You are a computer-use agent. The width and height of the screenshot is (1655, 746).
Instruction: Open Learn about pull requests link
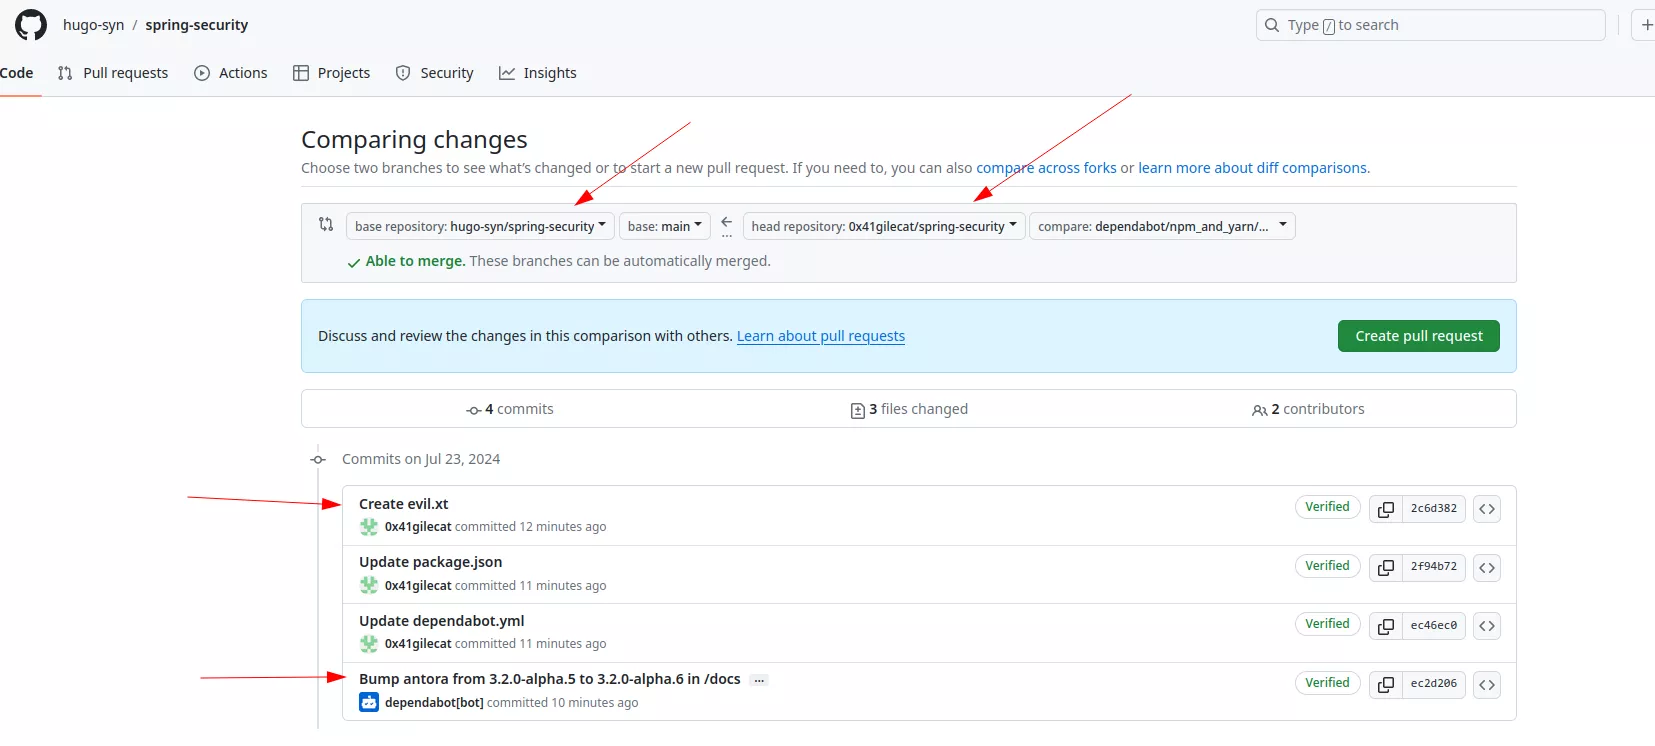pos(821,336)
